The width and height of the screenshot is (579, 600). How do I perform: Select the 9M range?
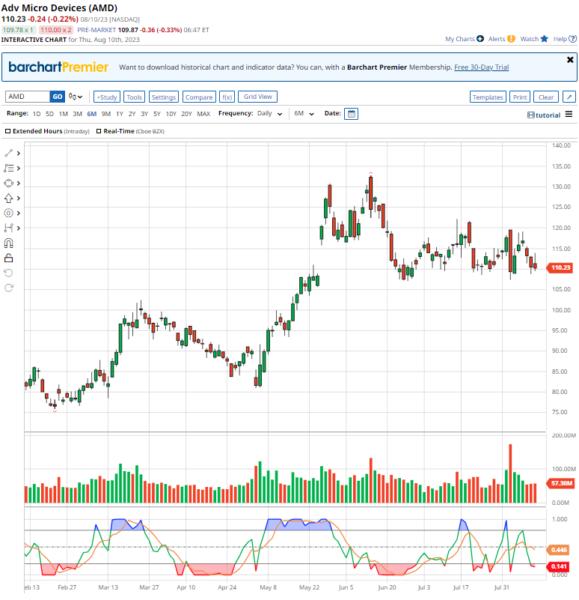[x=106, y=114]
